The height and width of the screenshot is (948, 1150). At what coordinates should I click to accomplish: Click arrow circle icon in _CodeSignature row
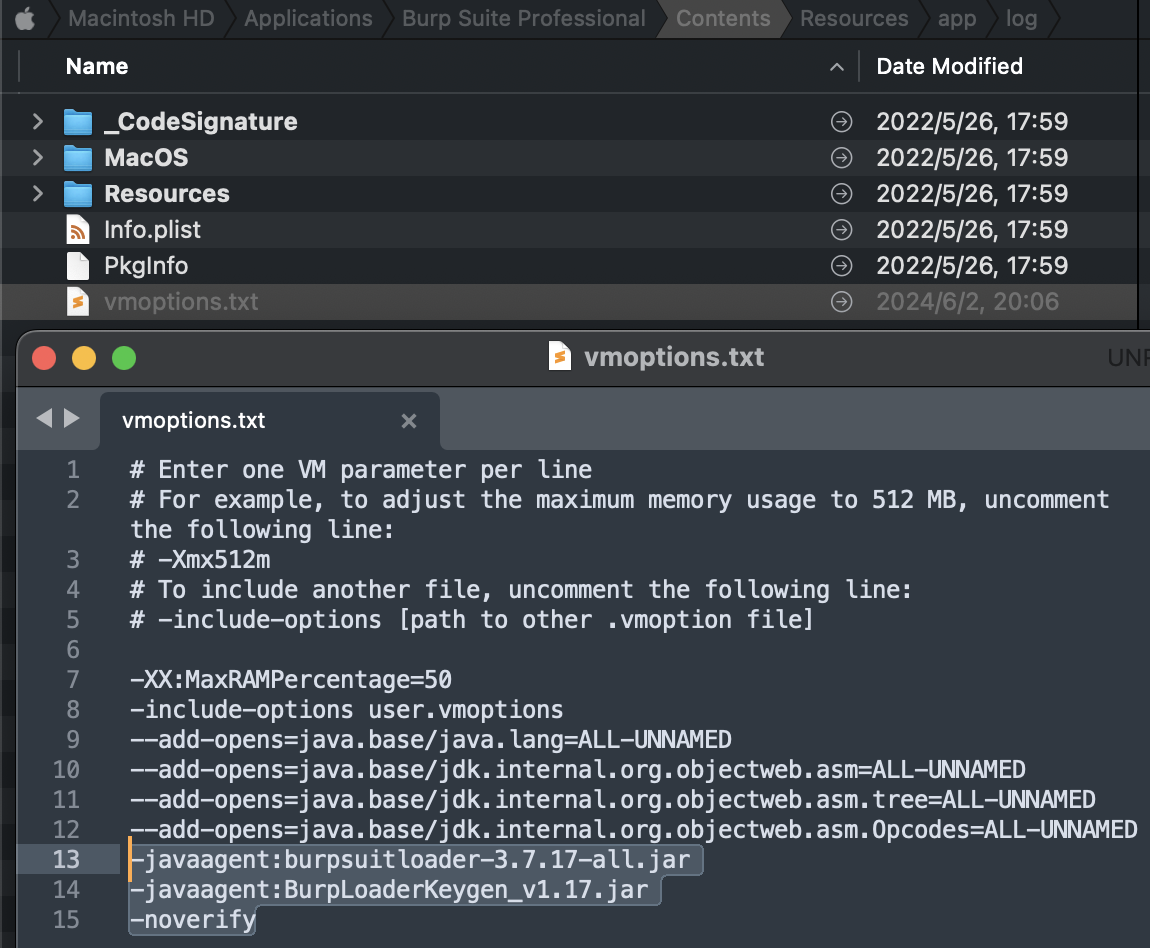841,122
